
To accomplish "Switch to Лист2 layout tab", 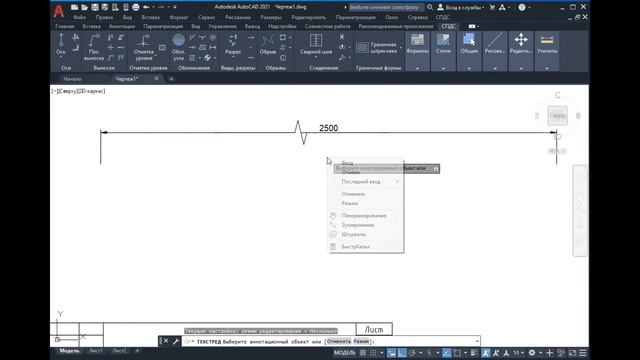I will click(119, 351).
